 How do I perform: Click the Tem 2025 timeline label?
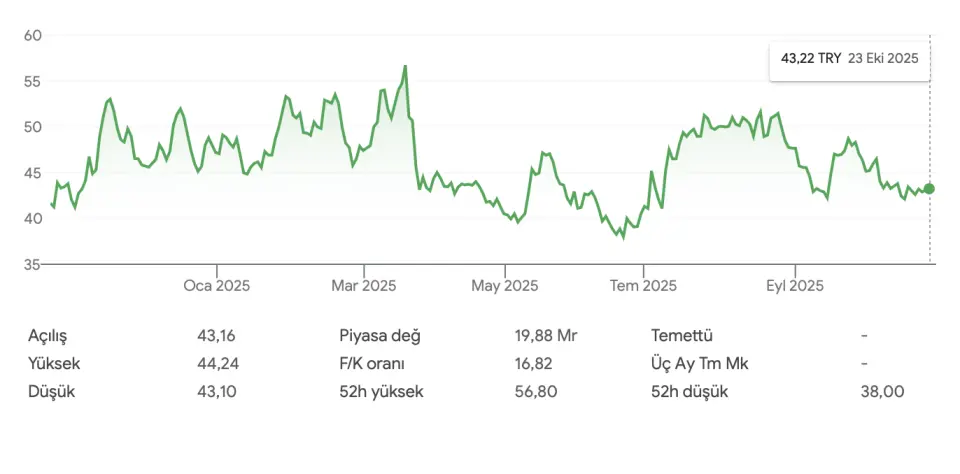pos(644,286)
